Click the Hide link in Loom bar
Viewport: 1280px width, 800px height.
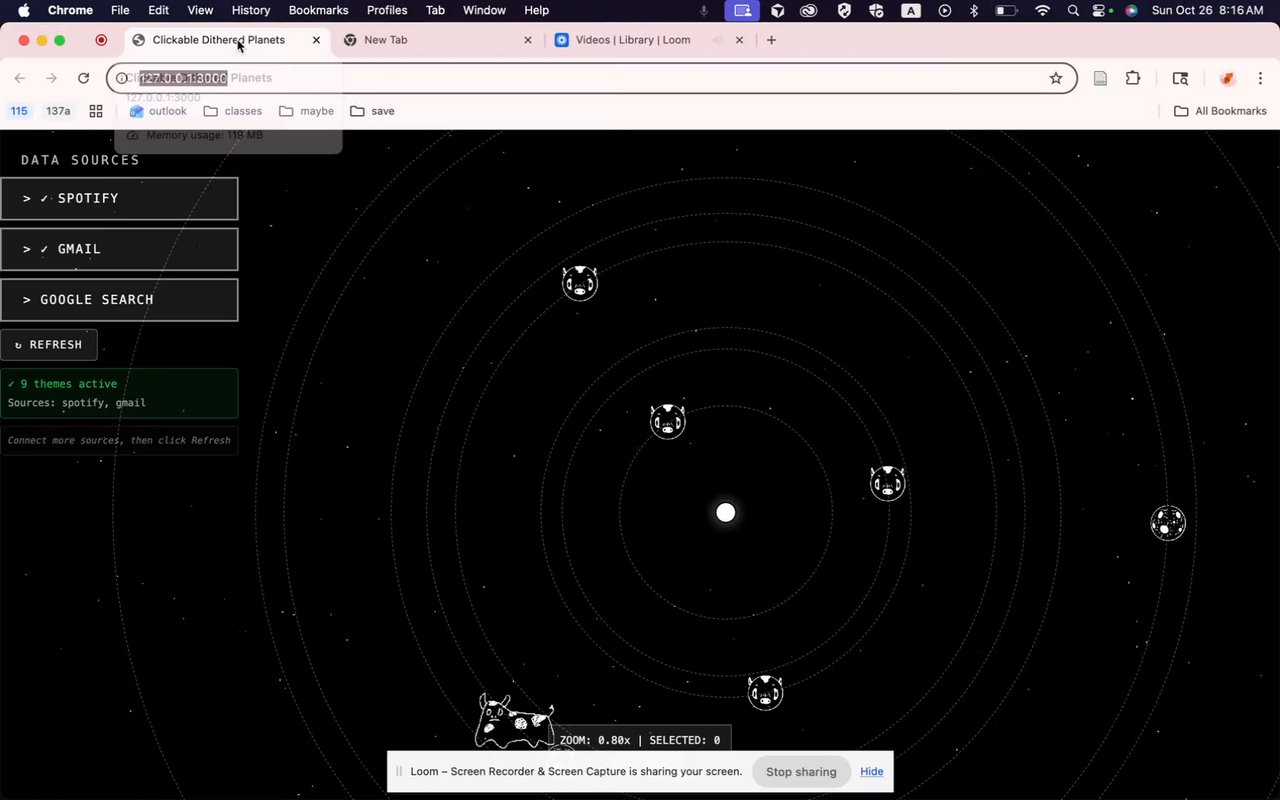(x=872, y=771)
